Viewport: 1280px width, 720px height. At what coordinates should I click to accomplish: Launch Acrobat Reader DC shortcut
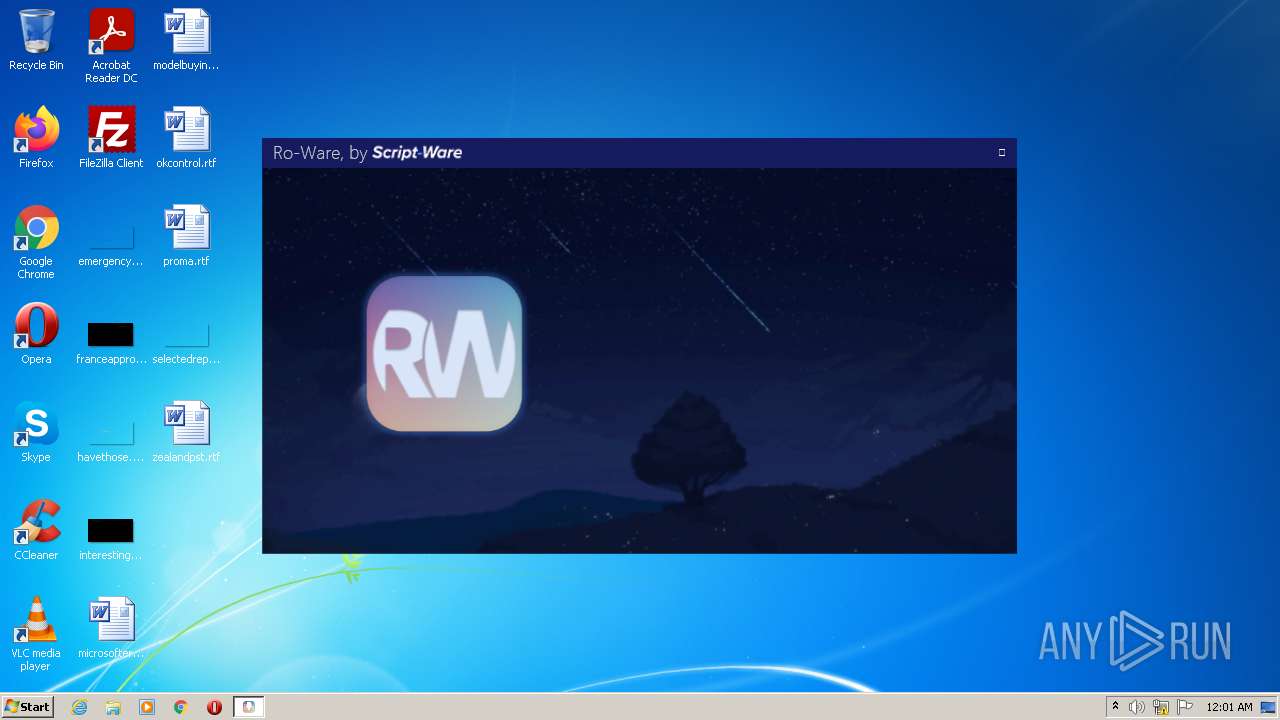(111, 46)
